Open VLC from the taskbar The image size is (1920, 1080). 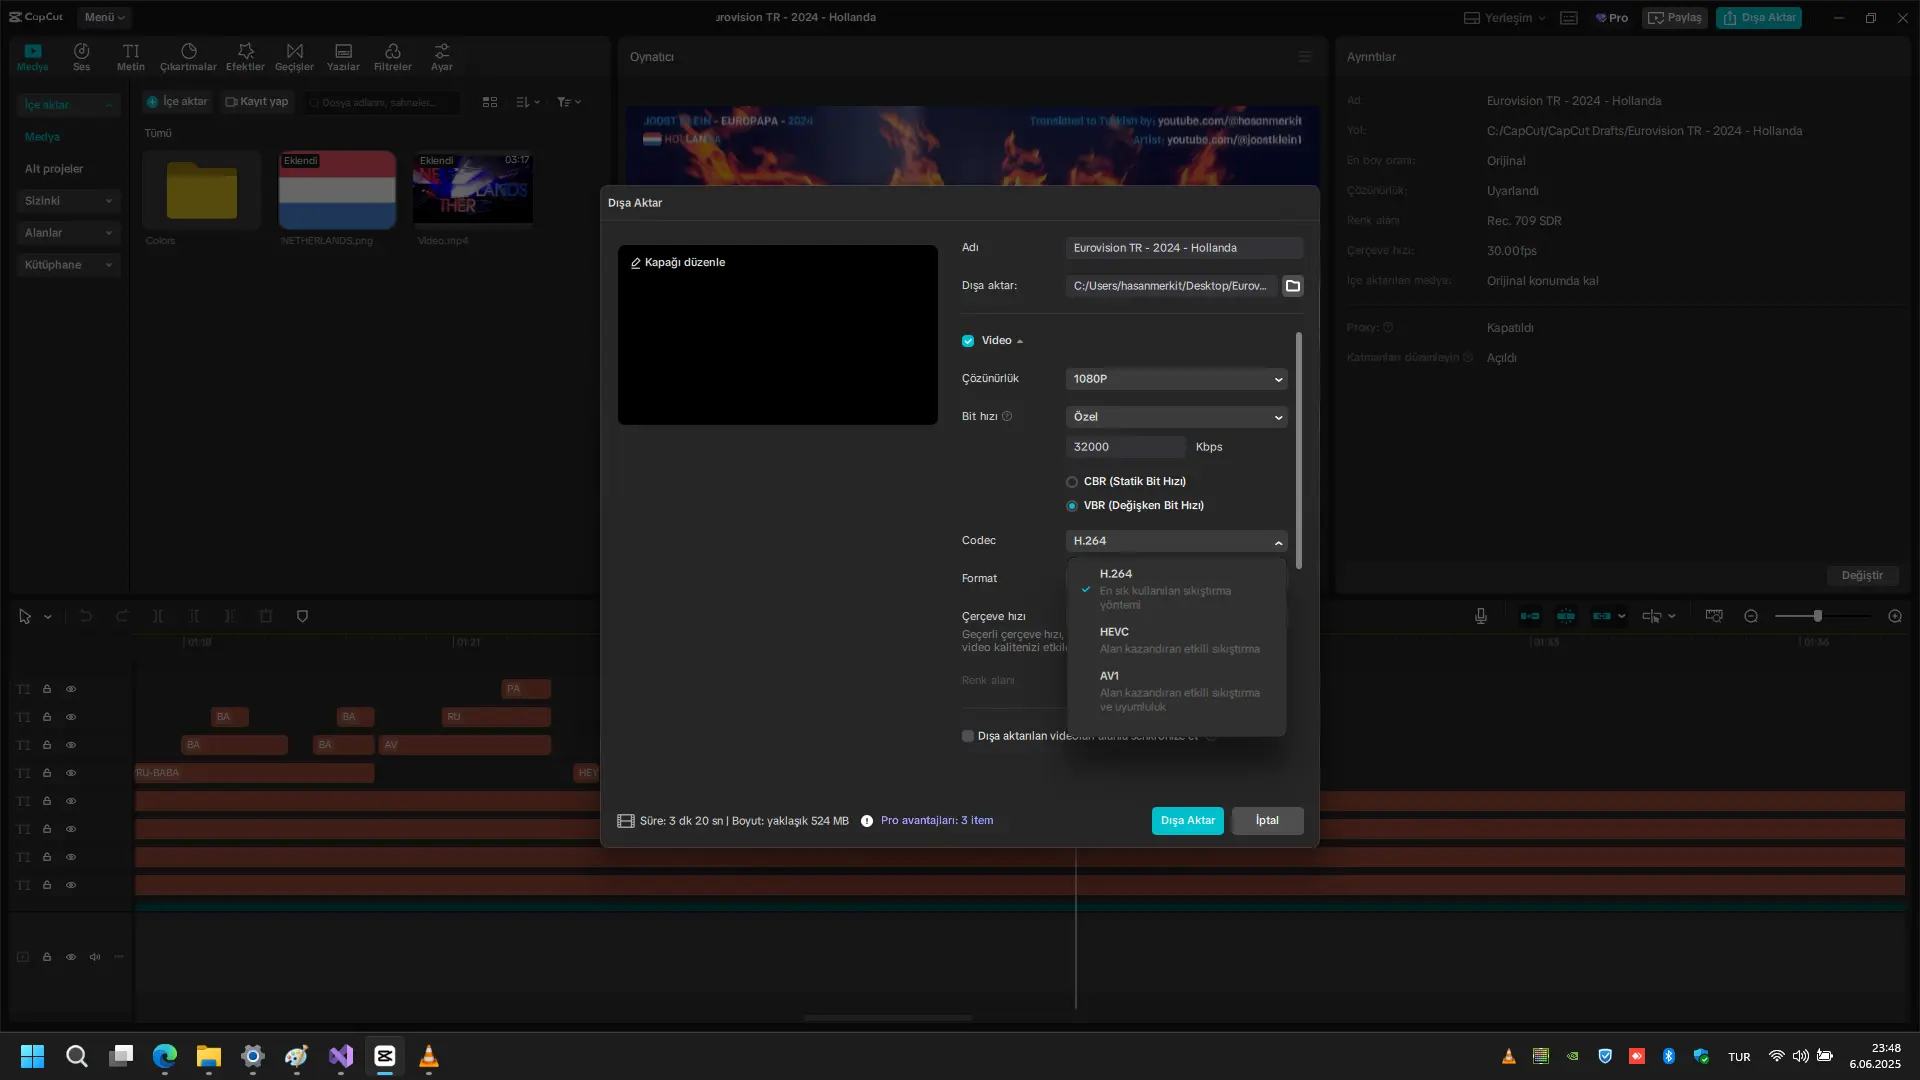pyautogui.click(x=429, y=1056)
